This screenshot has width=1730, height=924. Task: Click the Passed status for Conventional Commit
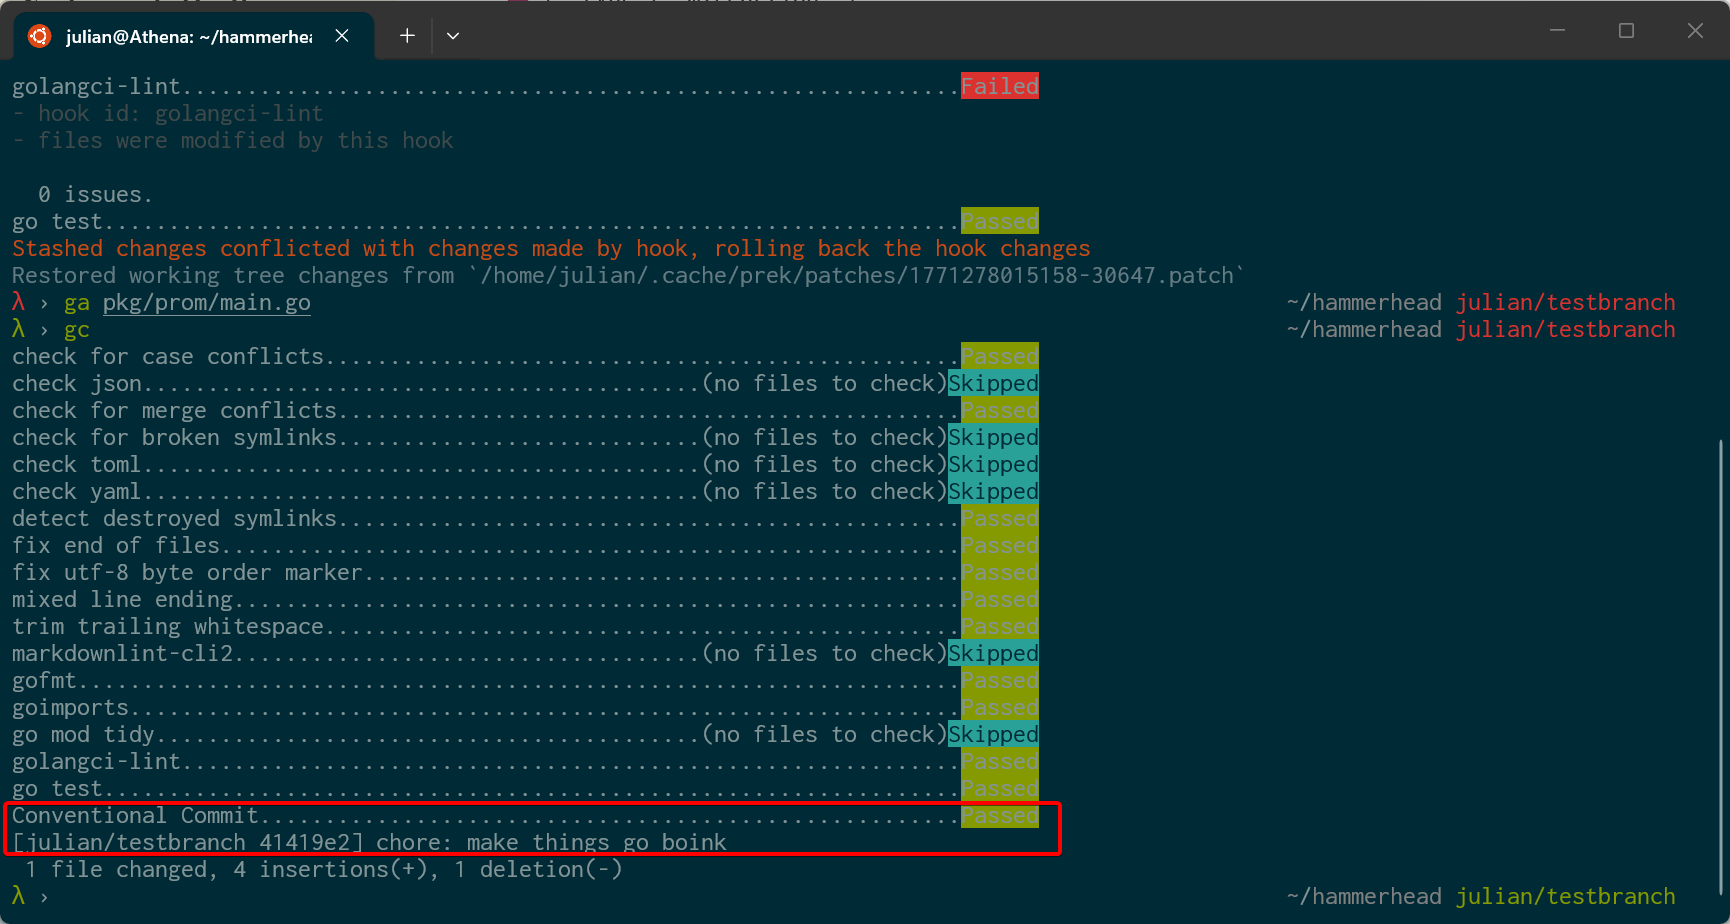point(999,816)
